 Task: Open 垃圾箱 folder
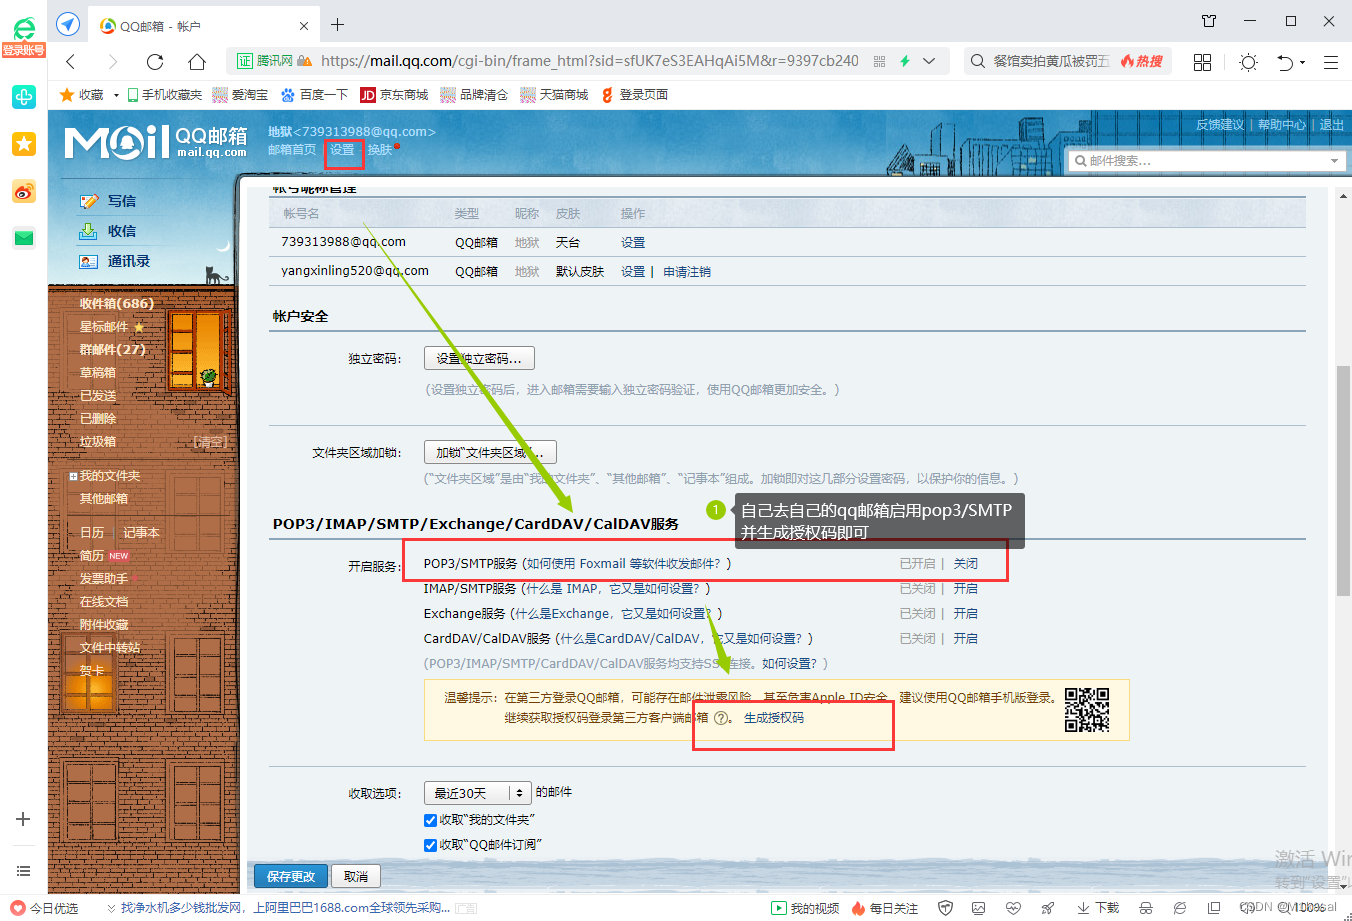(98, 441)
